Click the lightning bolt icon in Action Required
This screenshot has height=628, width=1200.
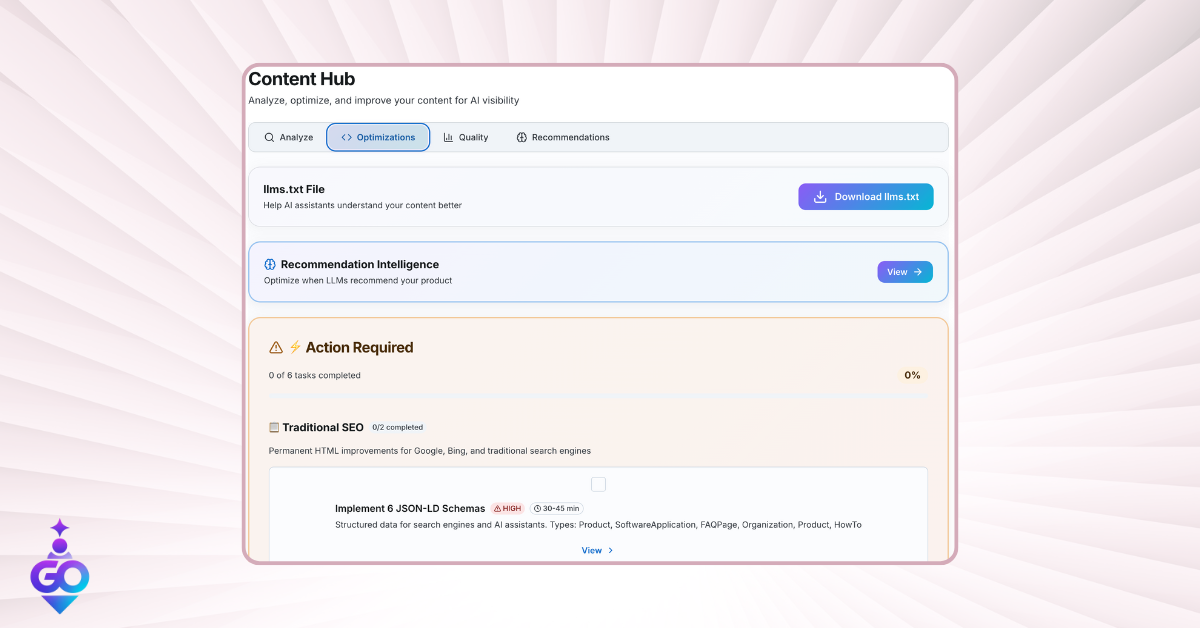point(295,347)
